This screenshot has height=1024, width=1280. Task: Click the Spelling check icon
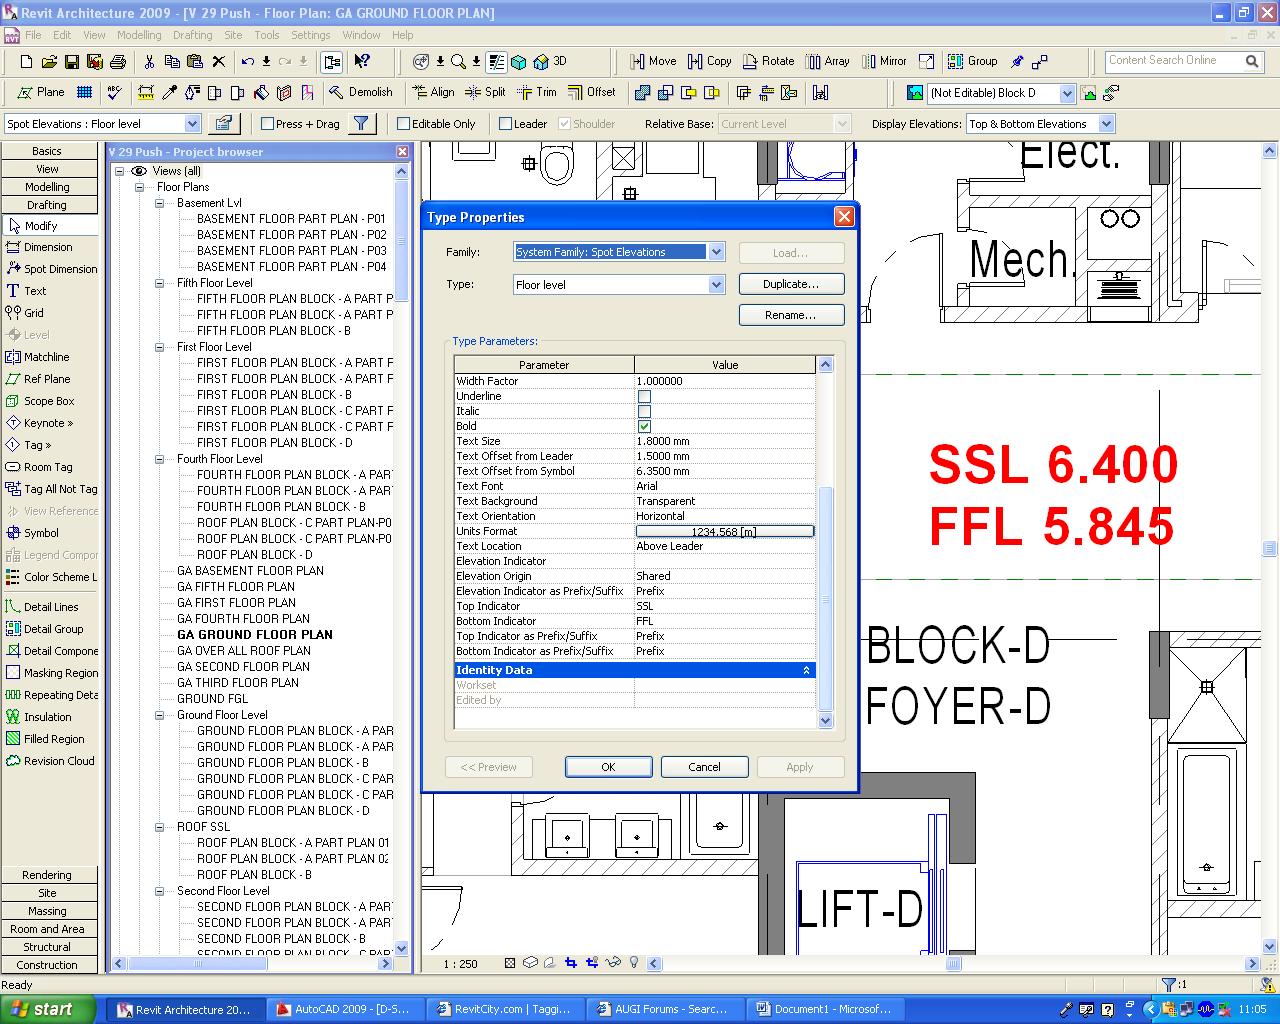click(x=114, y=92)
